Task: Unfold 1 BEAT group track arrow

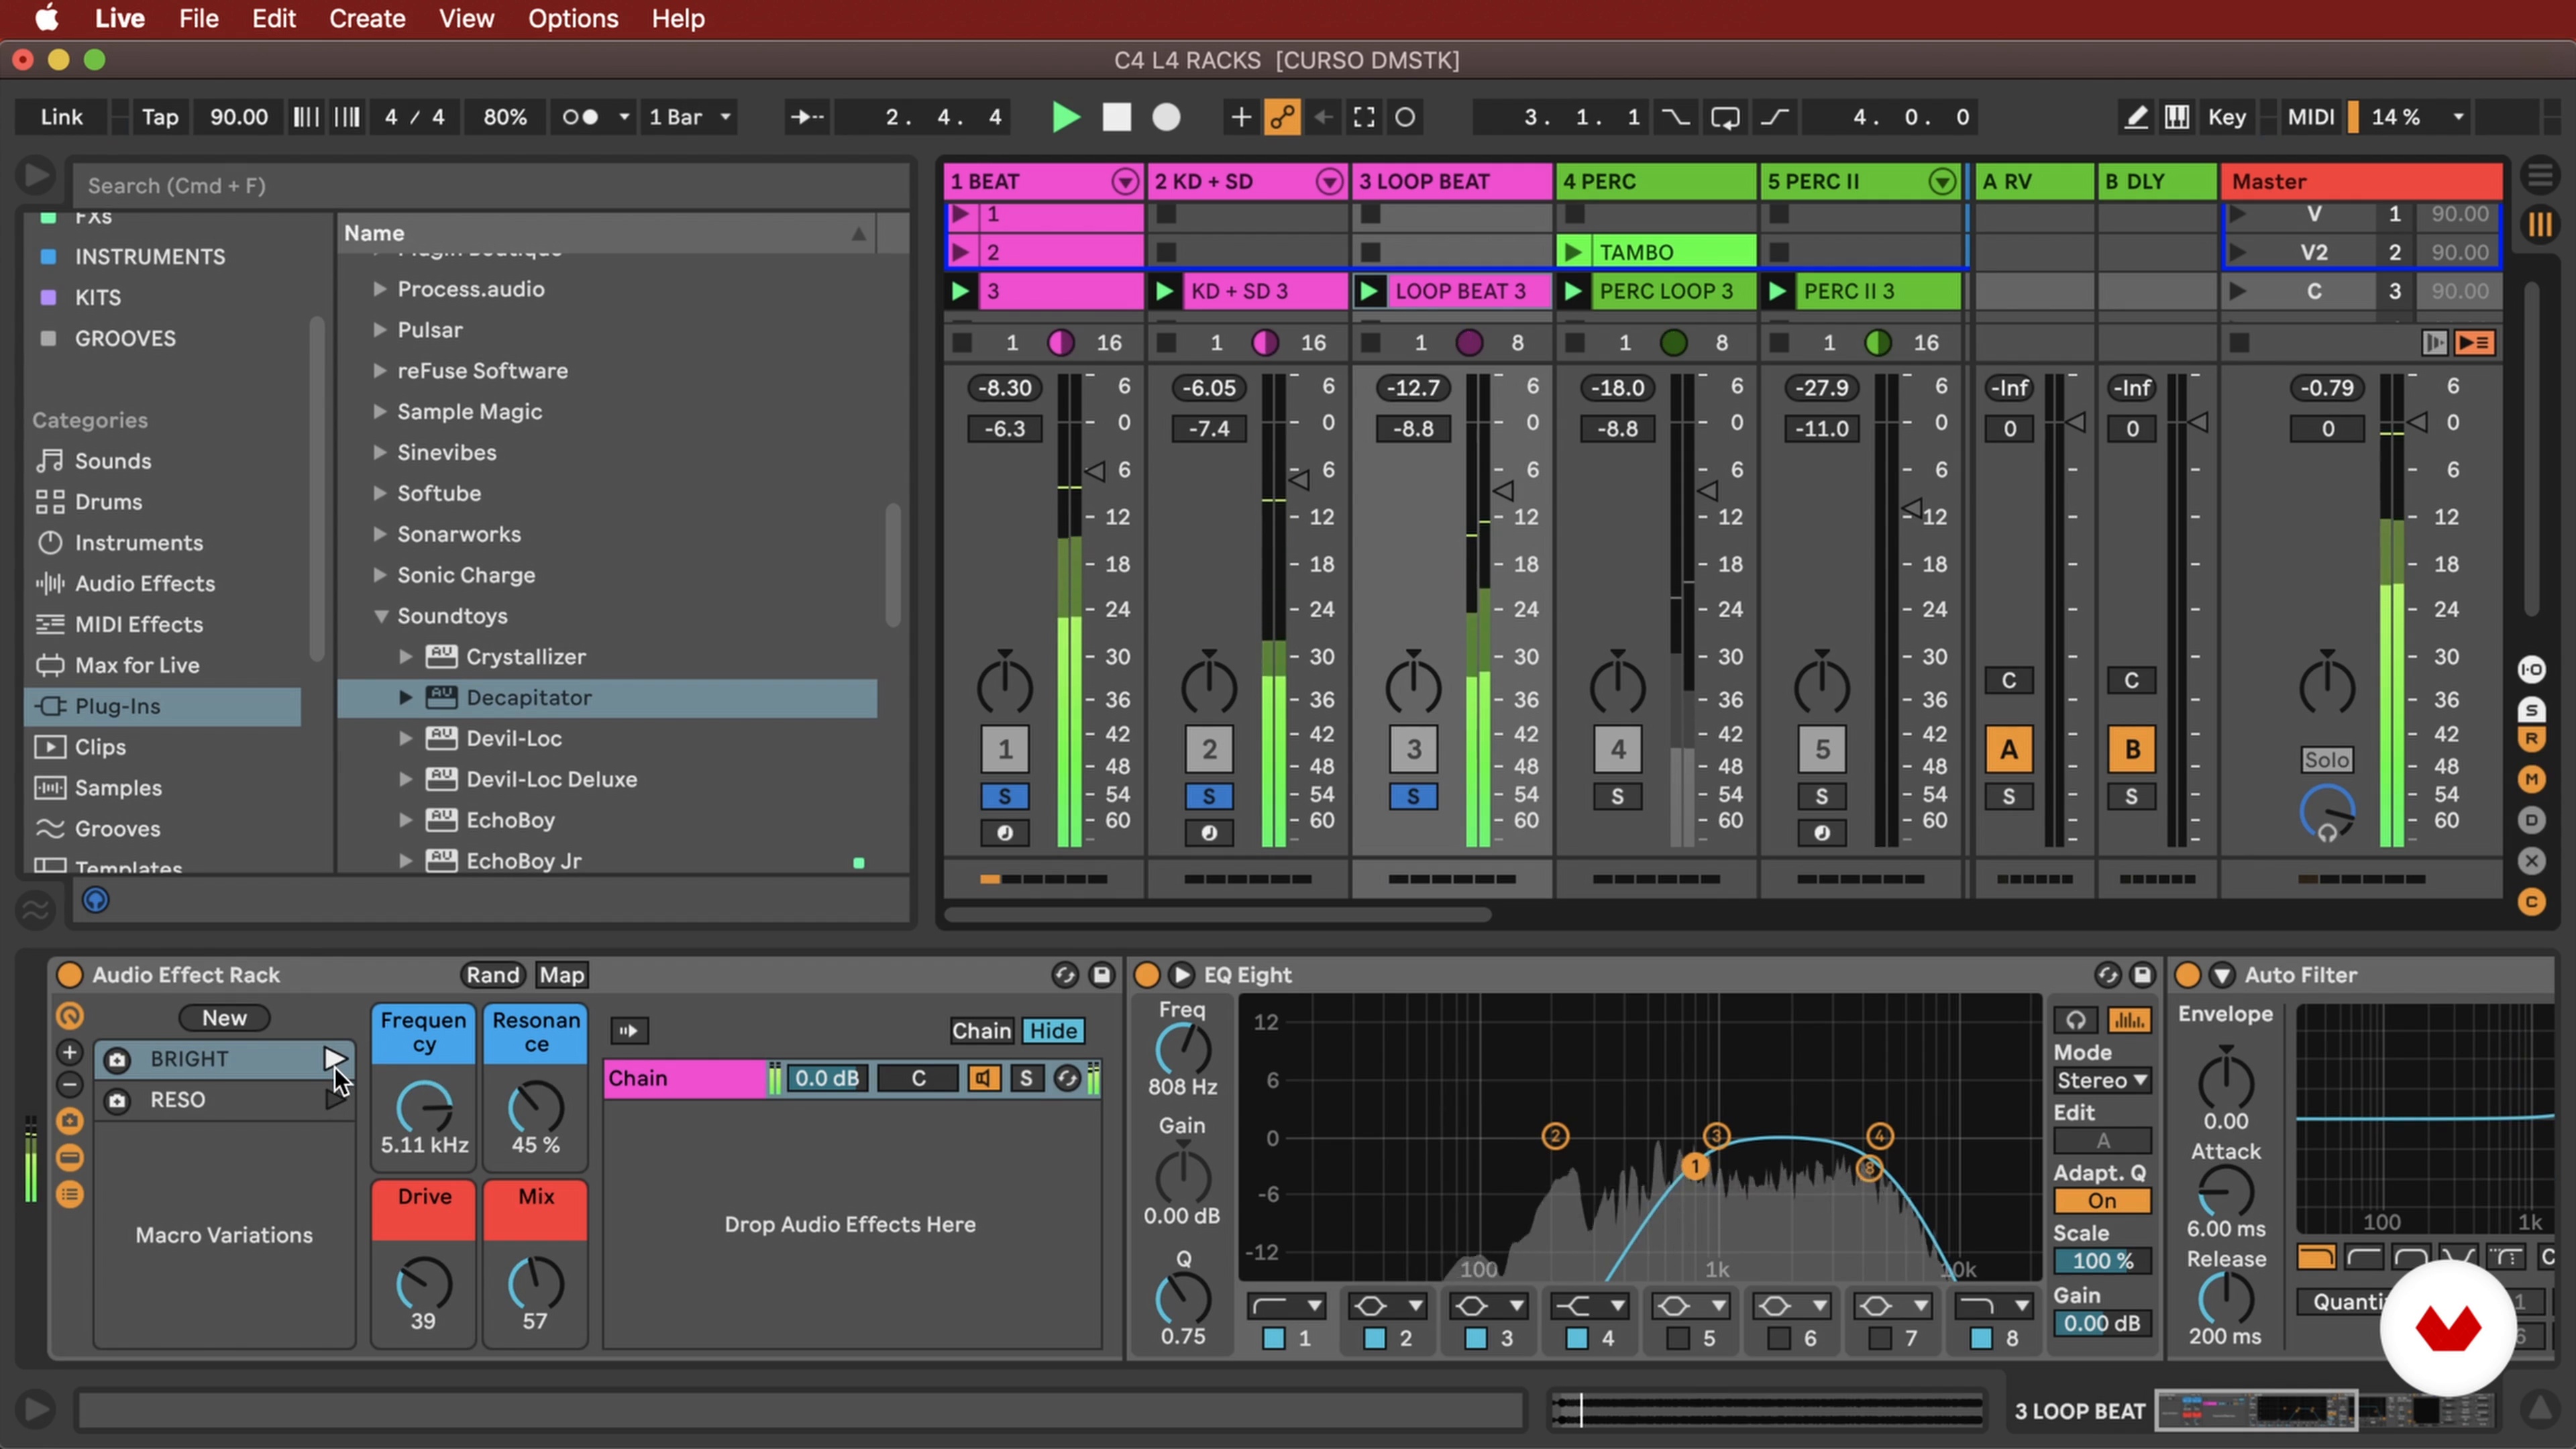Action: pyautogui.click(x=1125, y=181)
